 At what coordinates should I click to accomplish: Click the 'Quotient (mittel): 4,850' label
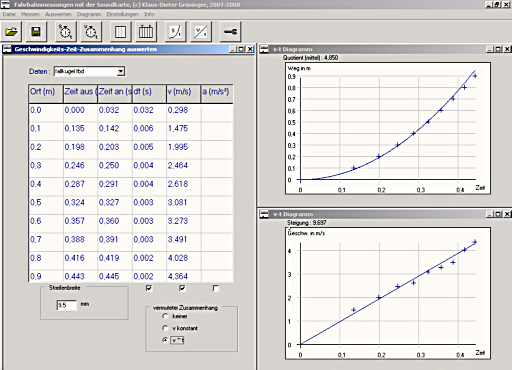tap(310, 58)
